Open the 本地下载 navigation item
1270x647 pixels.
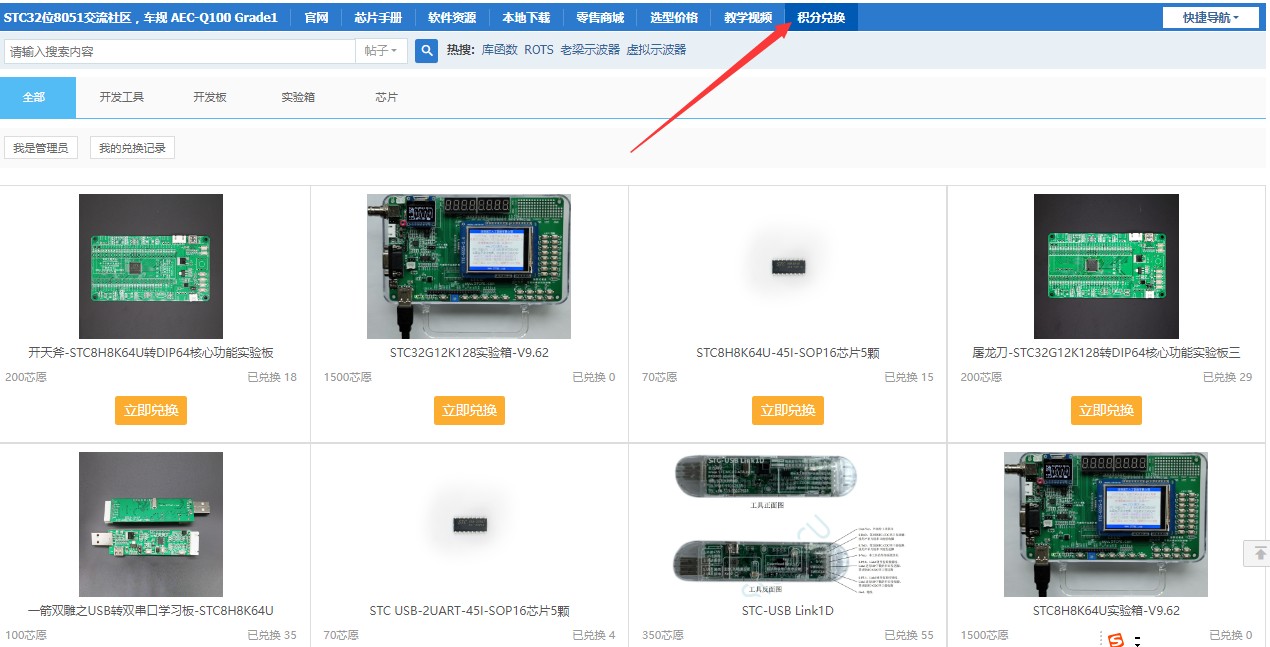pyautogui.click(x=526, y=17)
